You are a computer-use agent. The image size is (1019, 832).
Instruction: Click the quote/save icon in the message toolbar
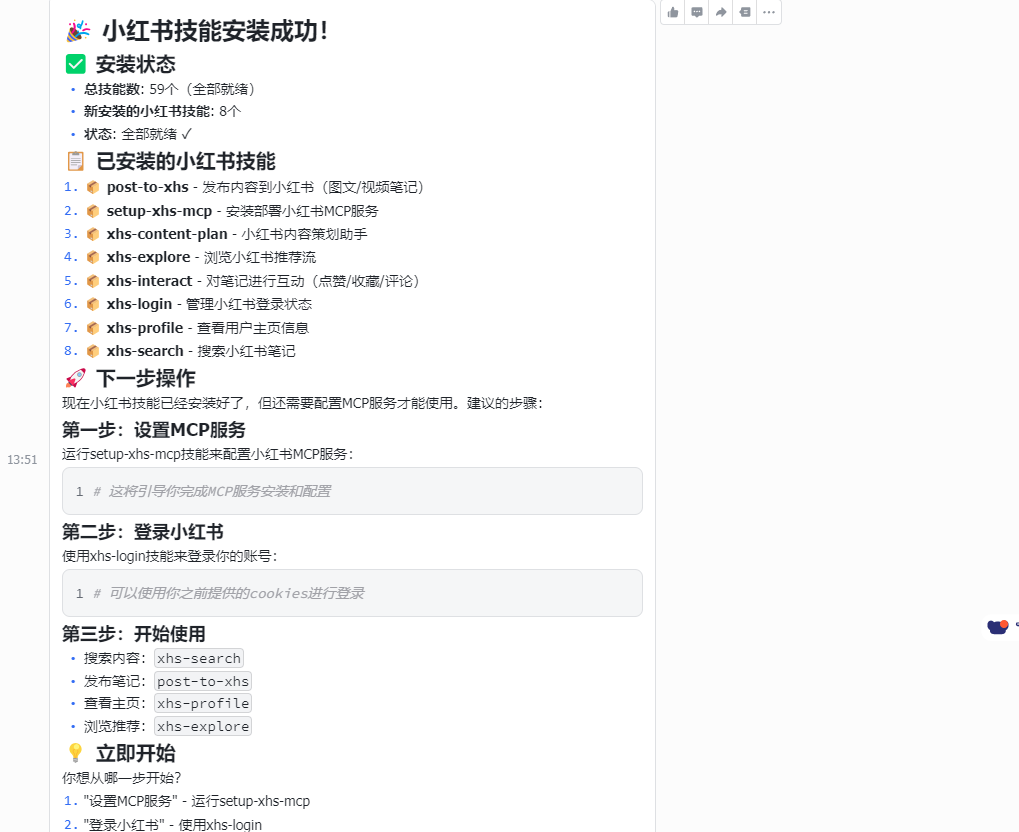[744, 12]
